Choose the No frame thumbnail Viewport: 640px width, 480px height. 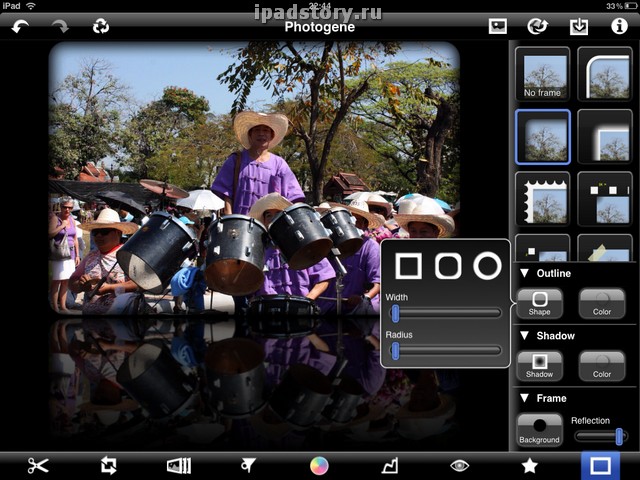pyautogui.click(x=542, y=74)
